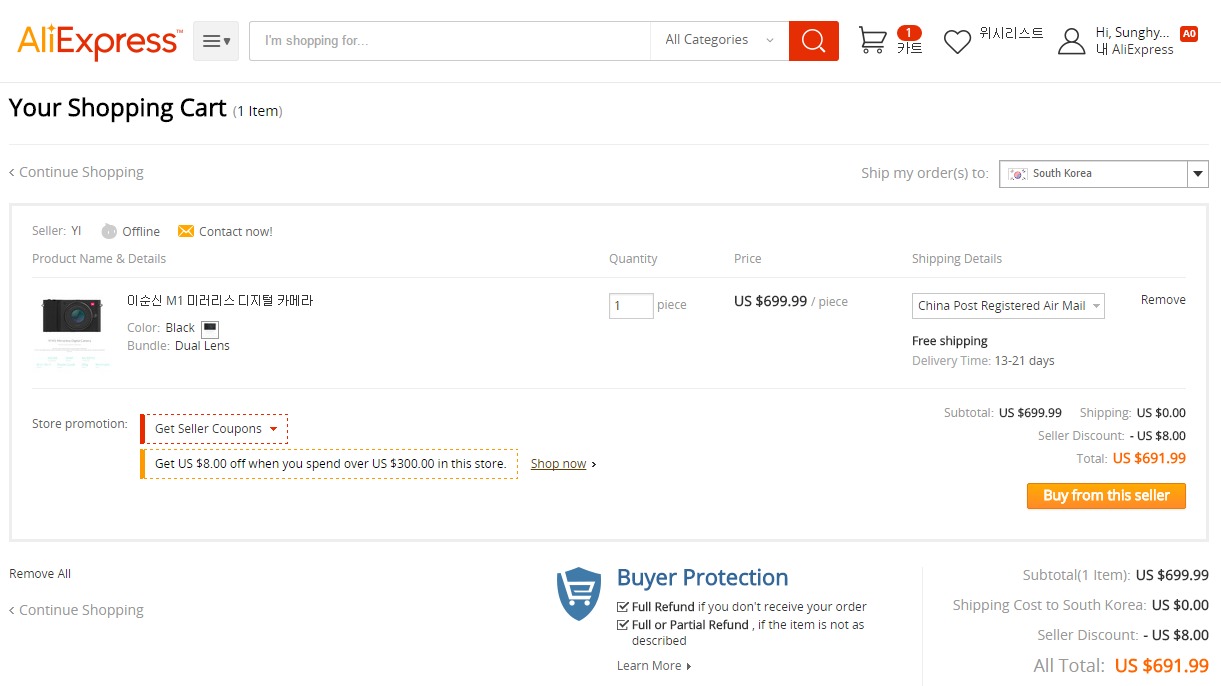1221x686 pixels.
Task: Click the Buyer Protection shield icon
Action: tap(579, 594)
